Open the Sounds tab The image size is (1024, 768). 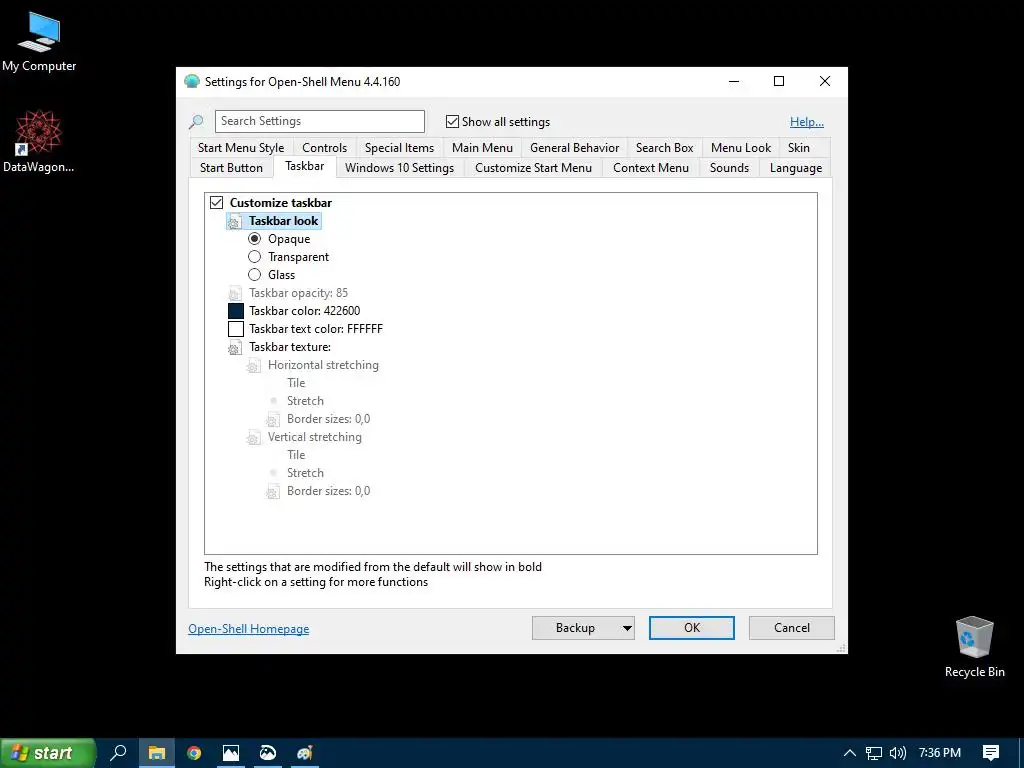(x=729, y=168)
